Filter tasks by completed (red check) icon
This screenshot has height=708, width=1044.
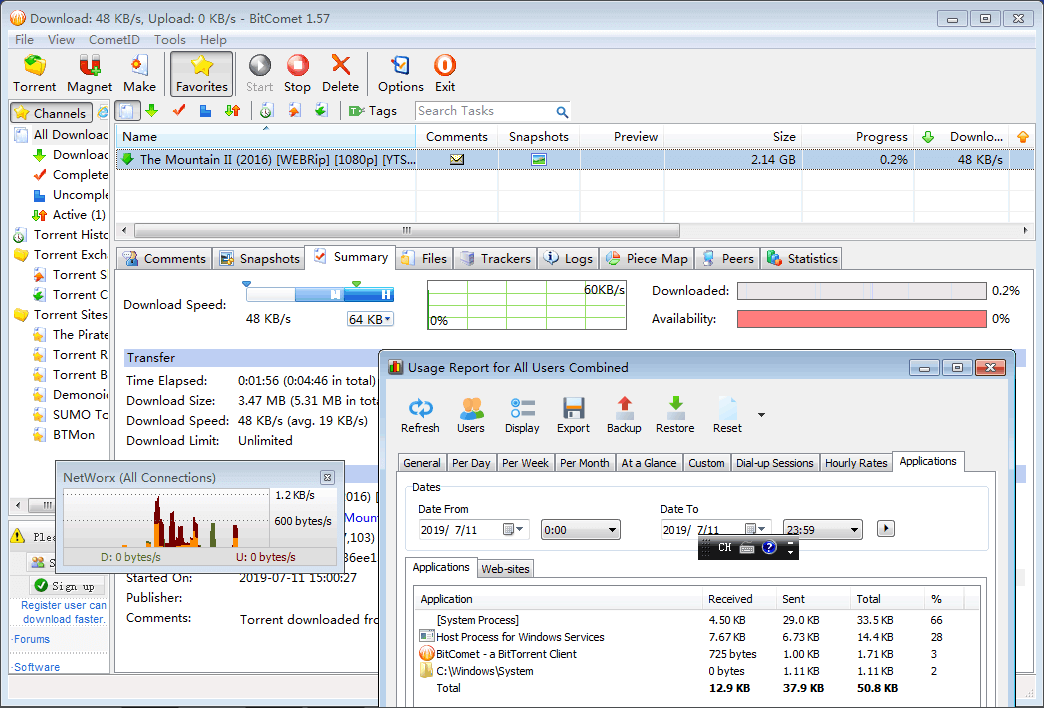pyautogui.click(x=178, y=111)
